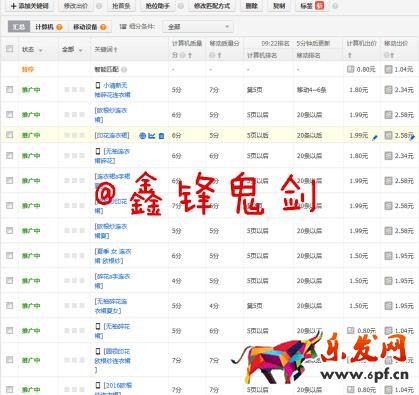Click the phone icon before 小清新无袖碎花连衣裙

point(98,85)
